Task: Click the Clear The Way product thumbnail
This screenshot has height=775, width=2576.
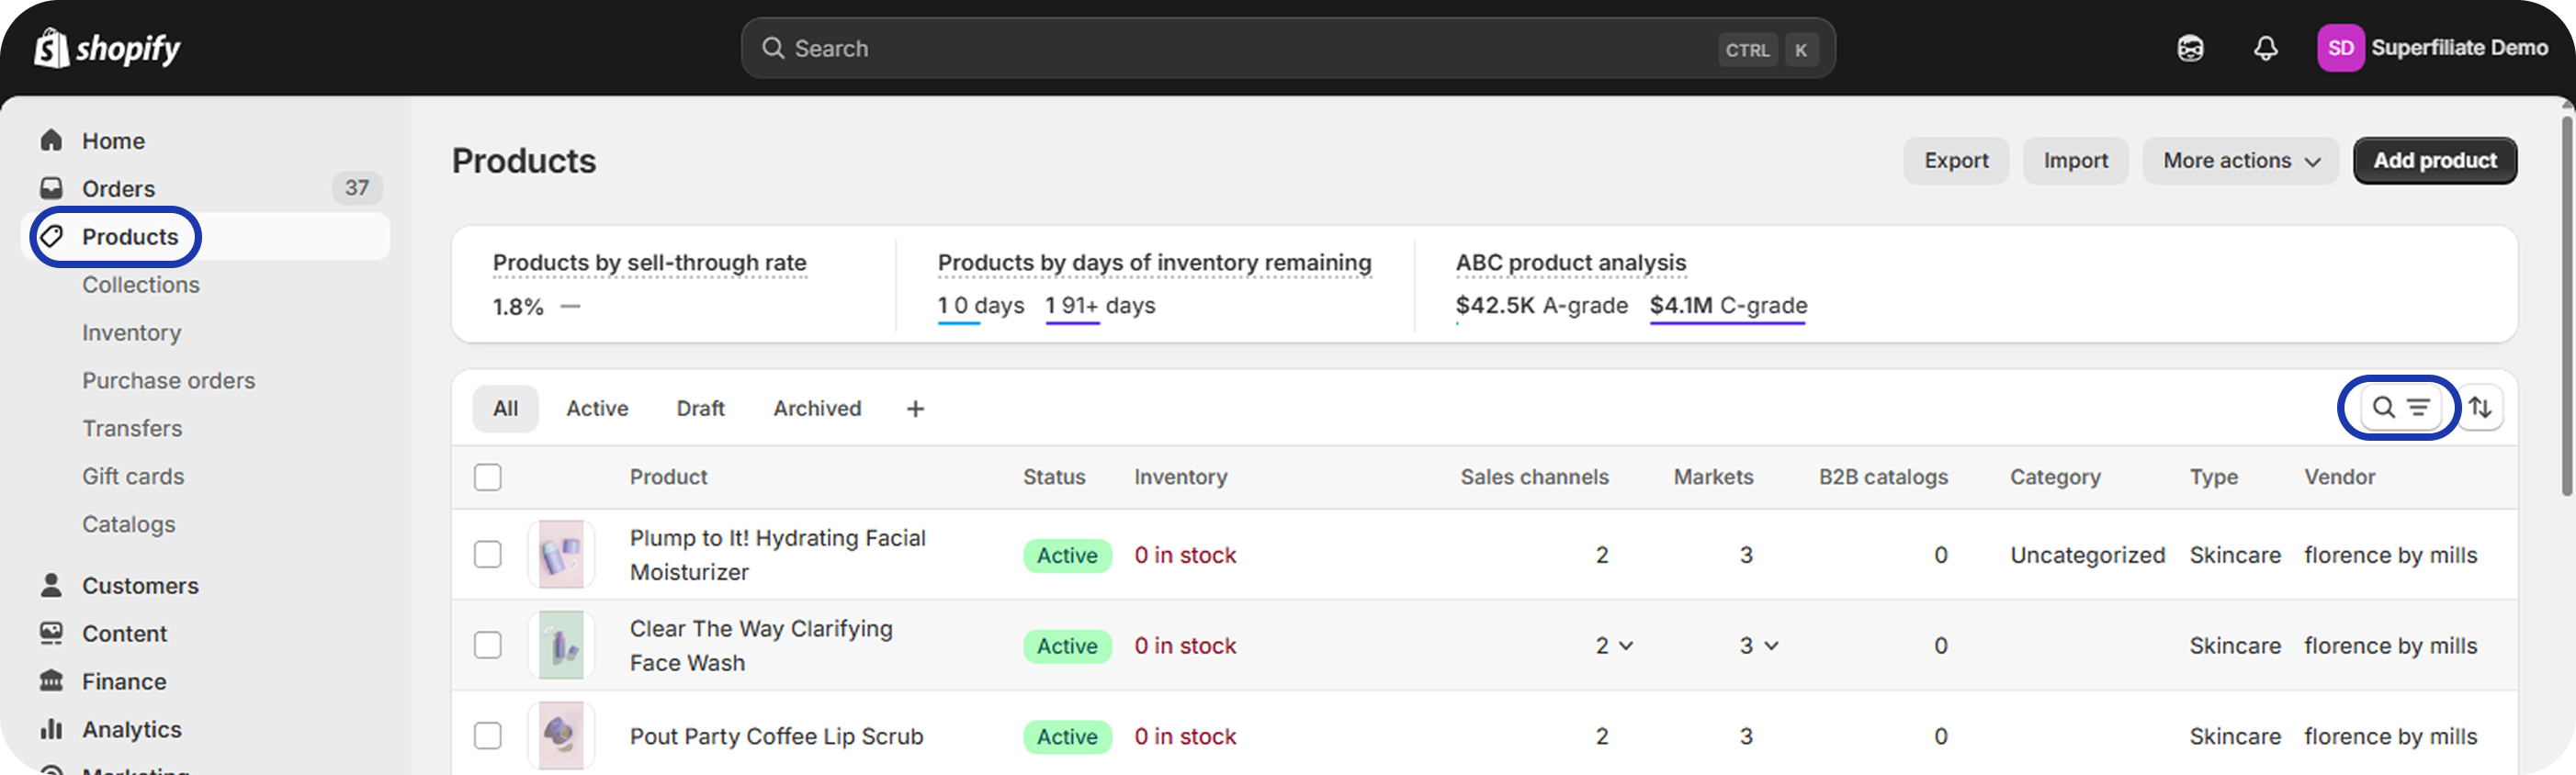Action: [x=561, y=645]
